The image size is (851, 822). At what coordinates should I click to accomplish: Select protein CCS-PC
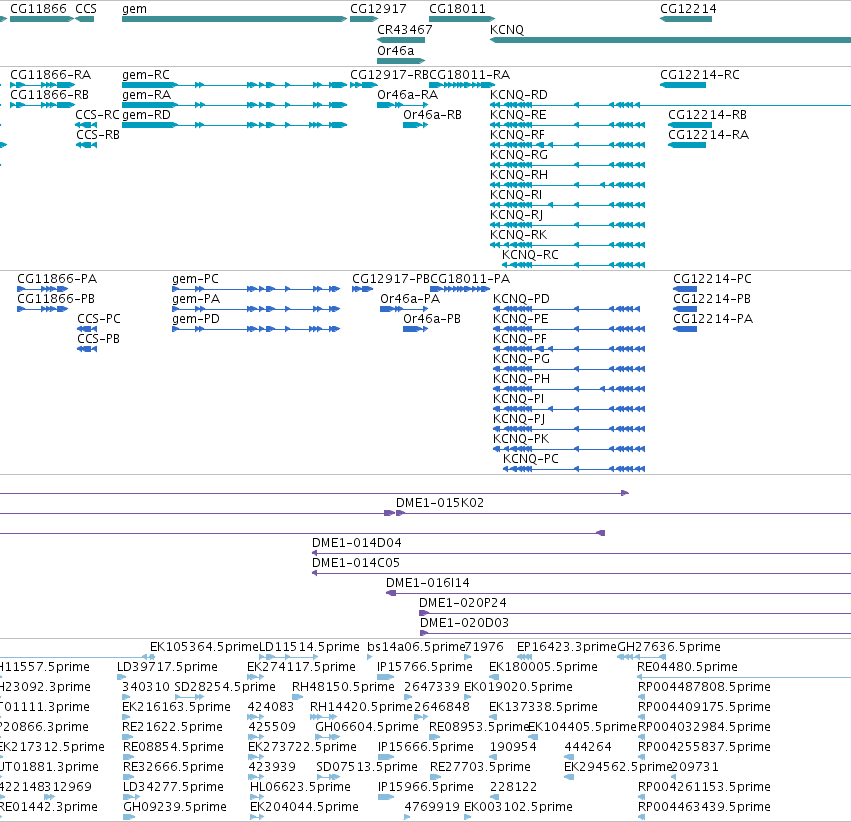(87, 329)
